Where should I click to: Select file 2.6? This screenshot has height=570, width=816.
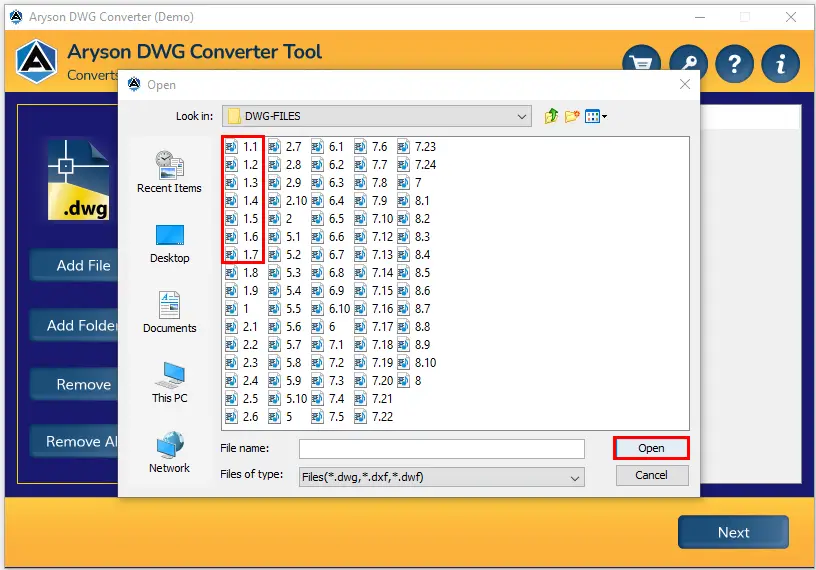(242, 417)
